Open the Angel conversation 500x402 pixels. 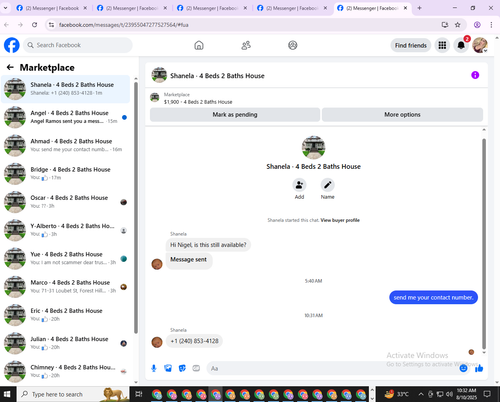[x=65, y=117]
